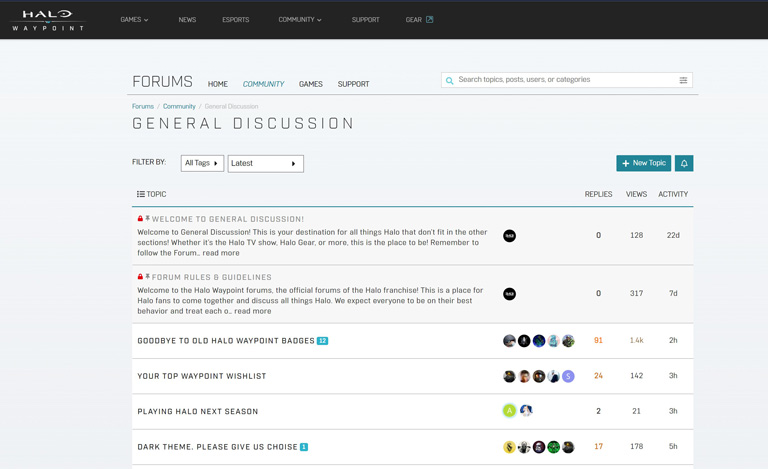The image size is (768, 469).
Task: Open Esports in the top navigation
Action: [x=236, y=20]
